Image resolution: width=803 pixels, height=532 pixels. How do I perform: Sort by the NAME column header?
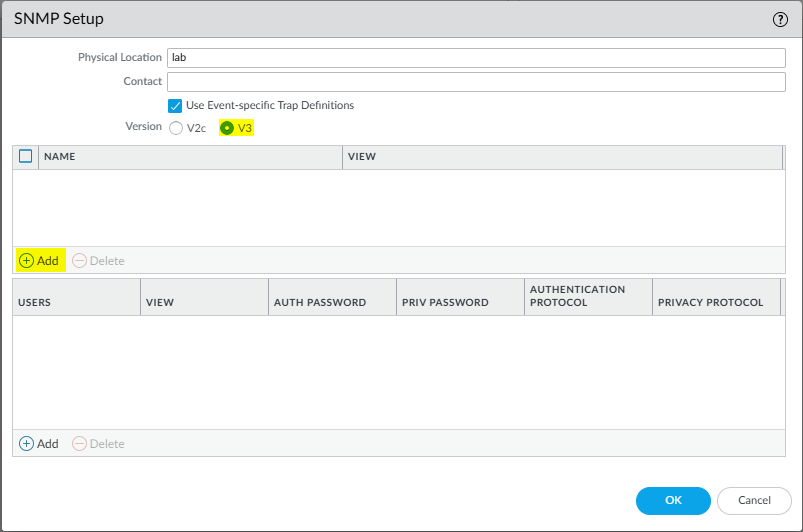coord(190,157)
